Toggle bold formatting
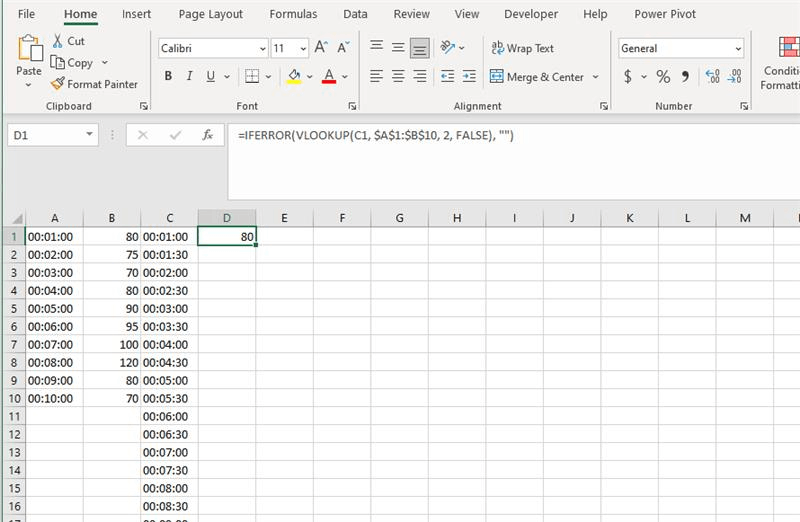 click(x=168, y=77)
